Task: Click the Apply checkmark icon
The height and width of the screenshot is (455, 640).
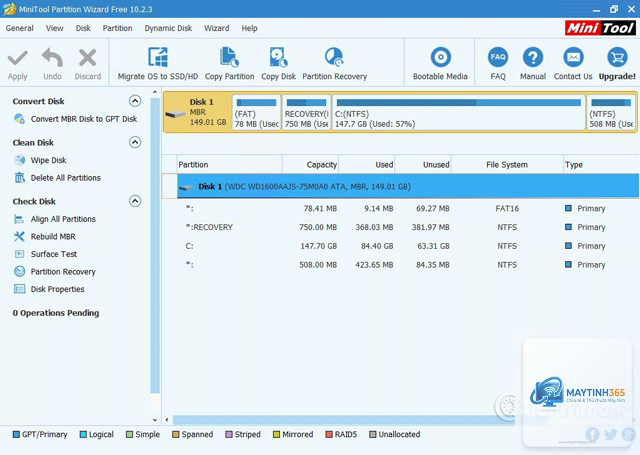Action: pos(18,58)
